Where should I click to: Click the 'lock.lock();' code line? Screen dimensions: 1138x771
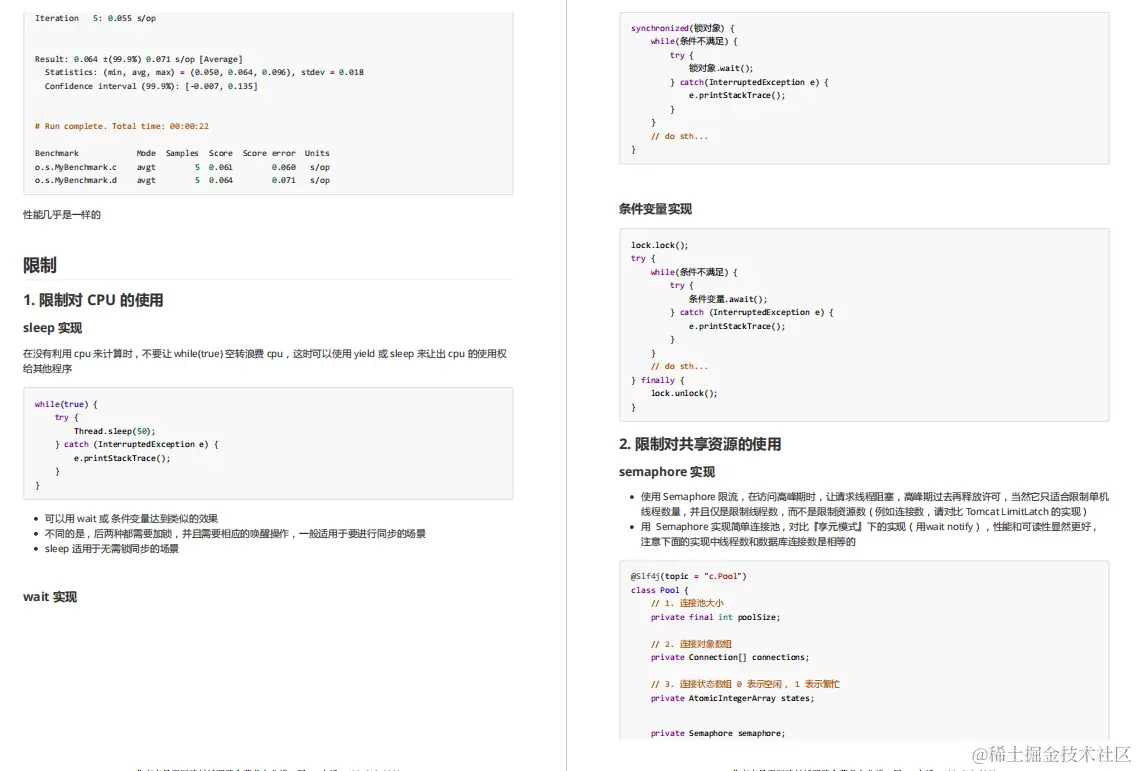click(660, 245)
